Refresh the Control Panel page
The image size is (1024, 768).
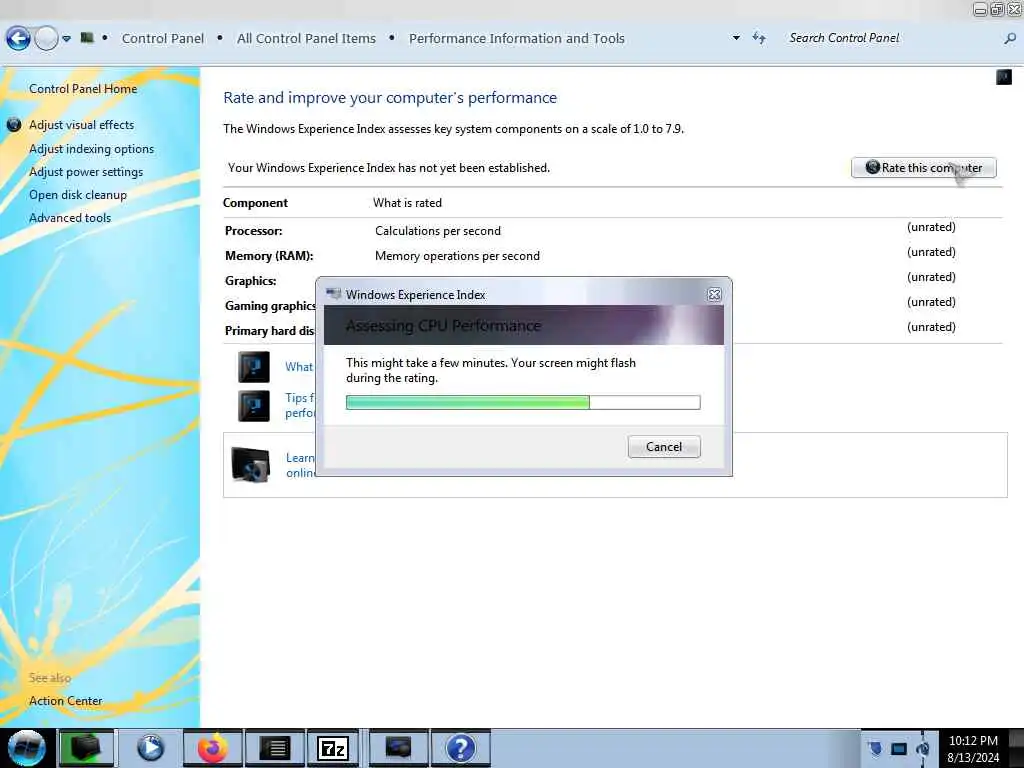click(759, 38)
